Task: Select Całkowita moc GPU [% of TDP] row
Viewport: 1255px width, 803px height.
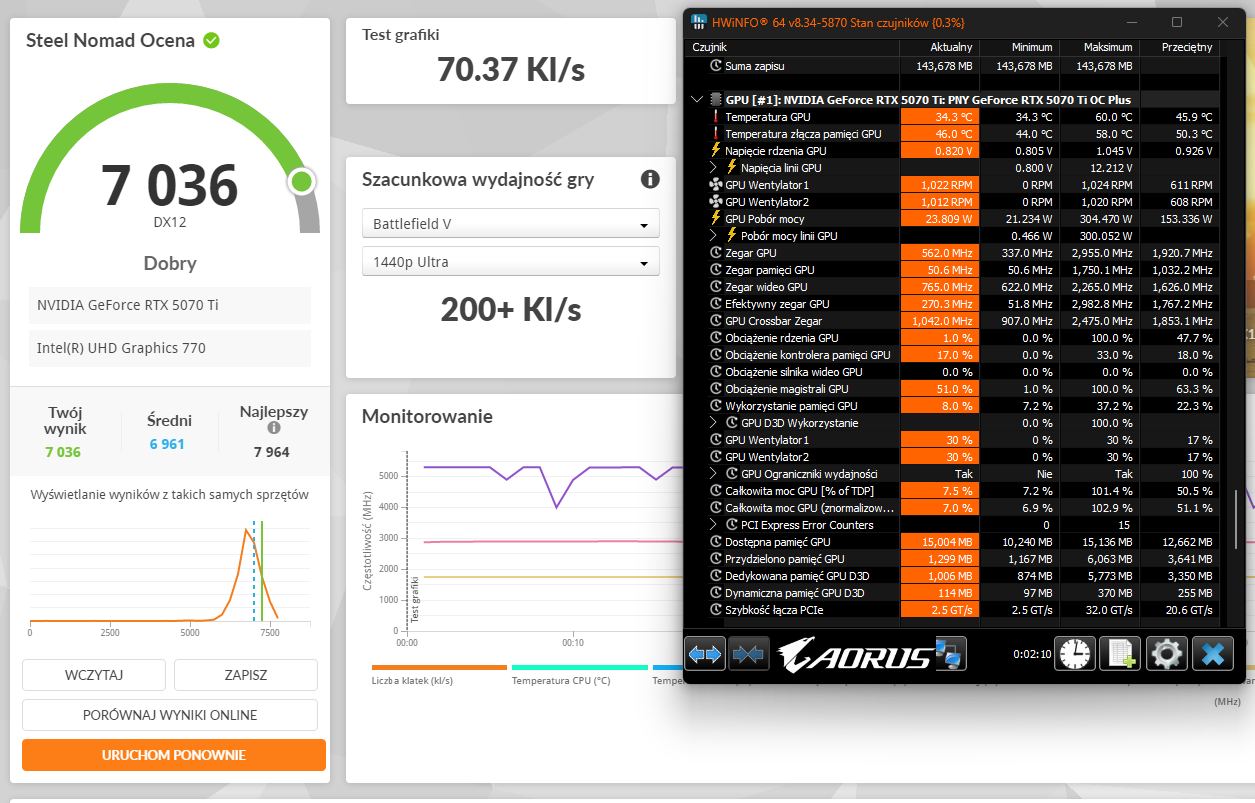Action: coord(954,491)
